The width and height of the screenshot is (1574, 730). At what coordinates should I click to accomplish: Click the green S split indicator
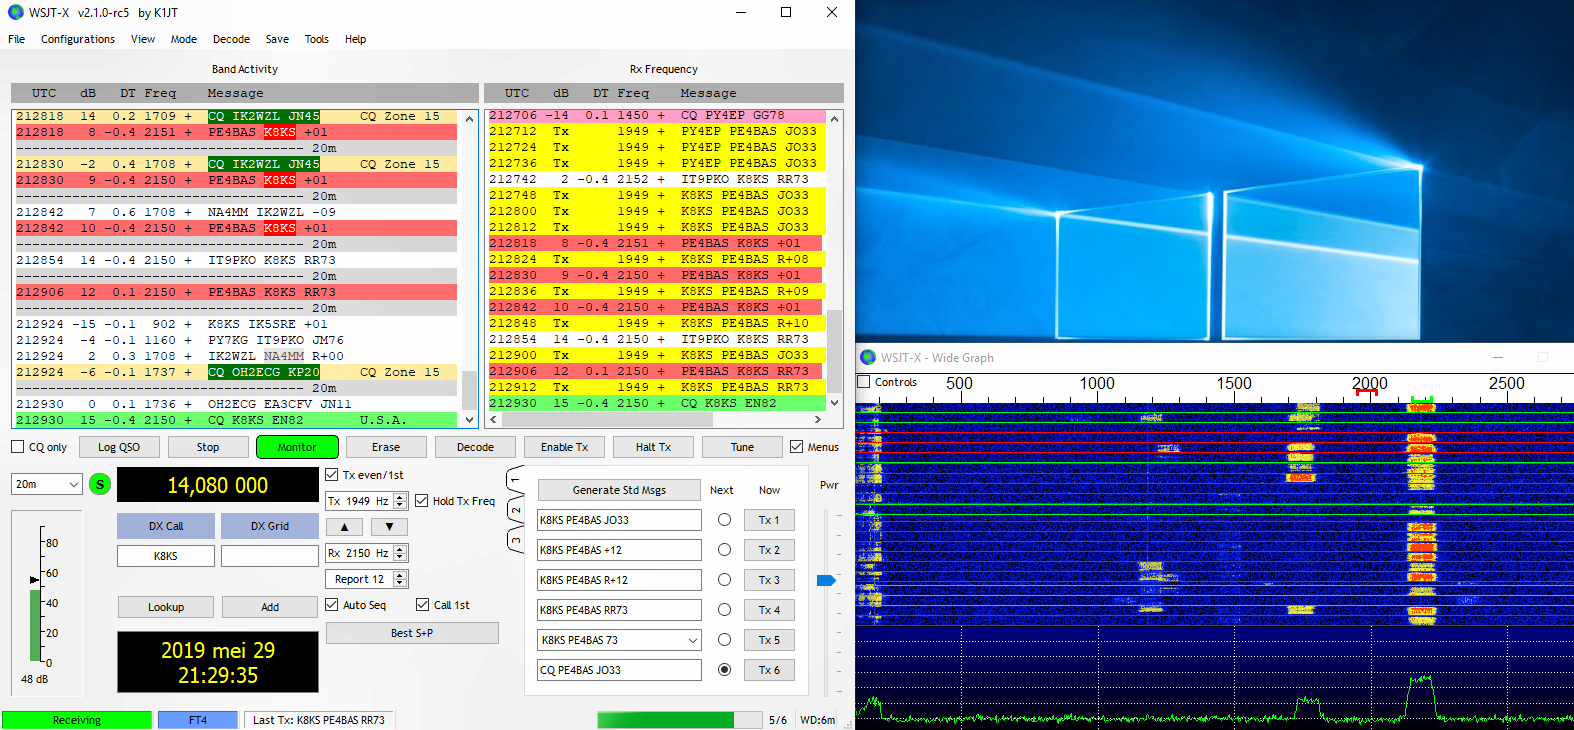pos(100,484)
